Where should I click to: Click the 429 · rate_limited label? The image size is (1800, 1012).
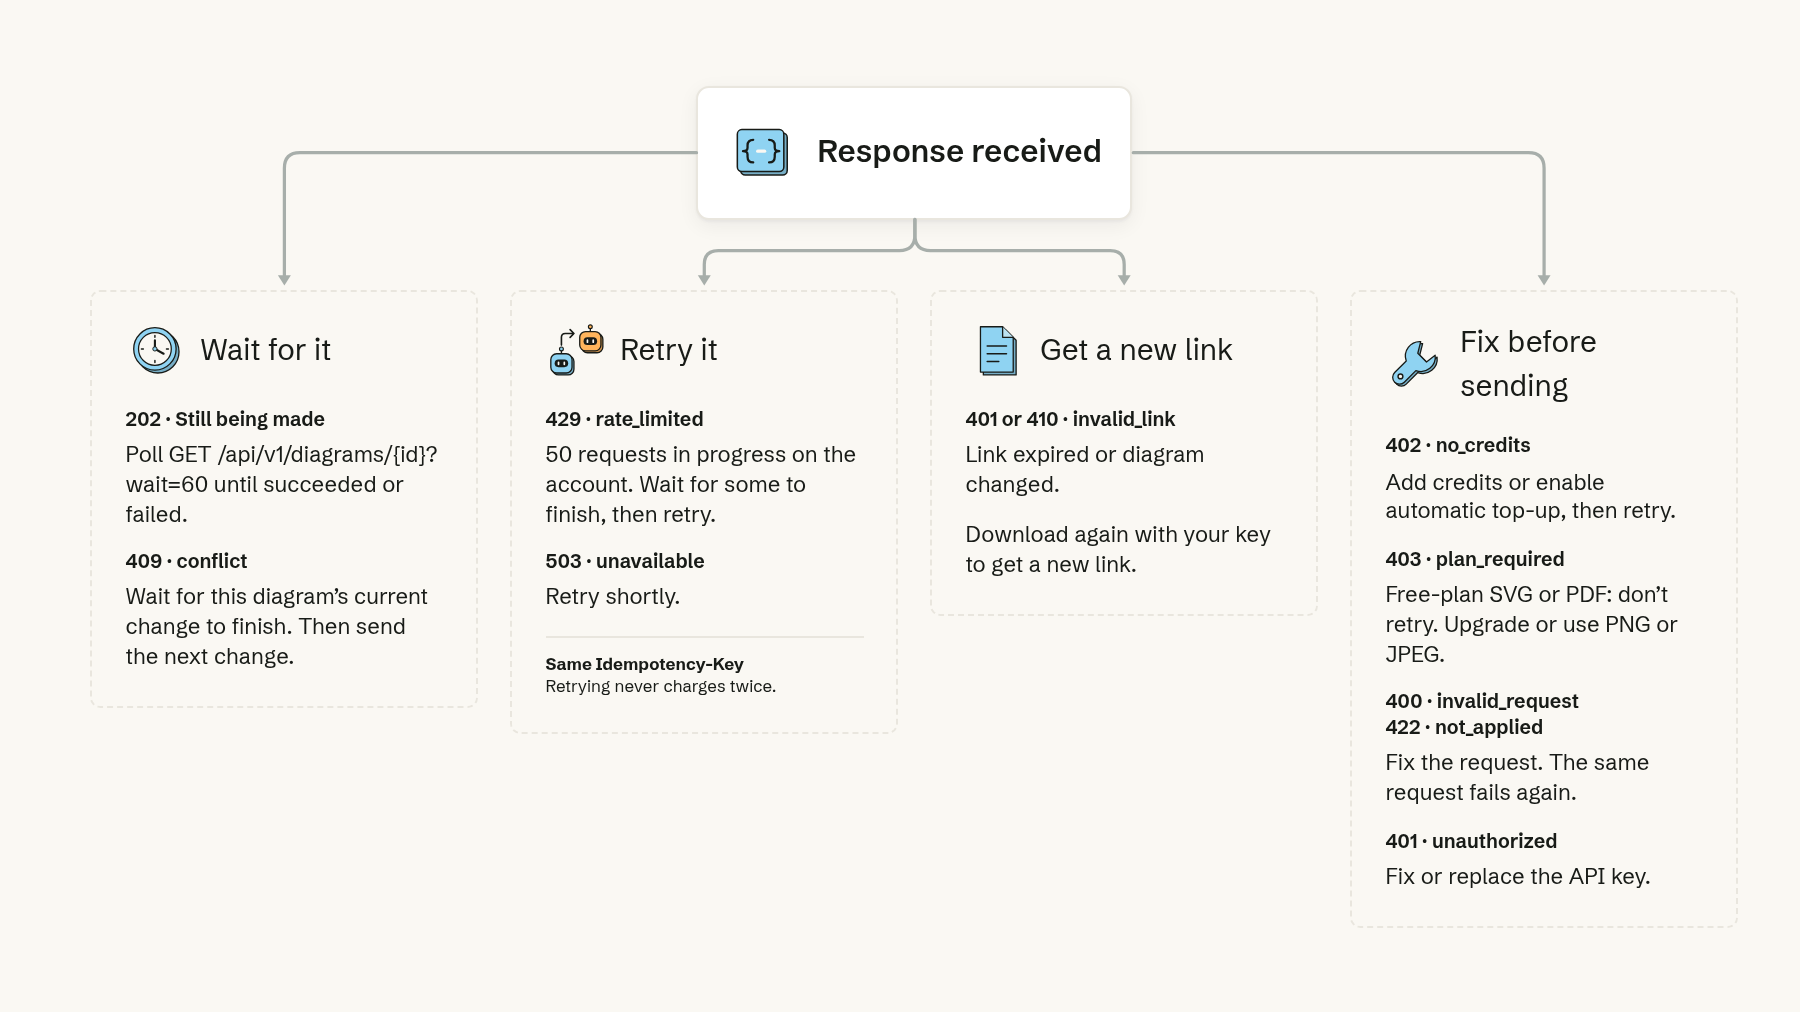click(x=624, y=419)
